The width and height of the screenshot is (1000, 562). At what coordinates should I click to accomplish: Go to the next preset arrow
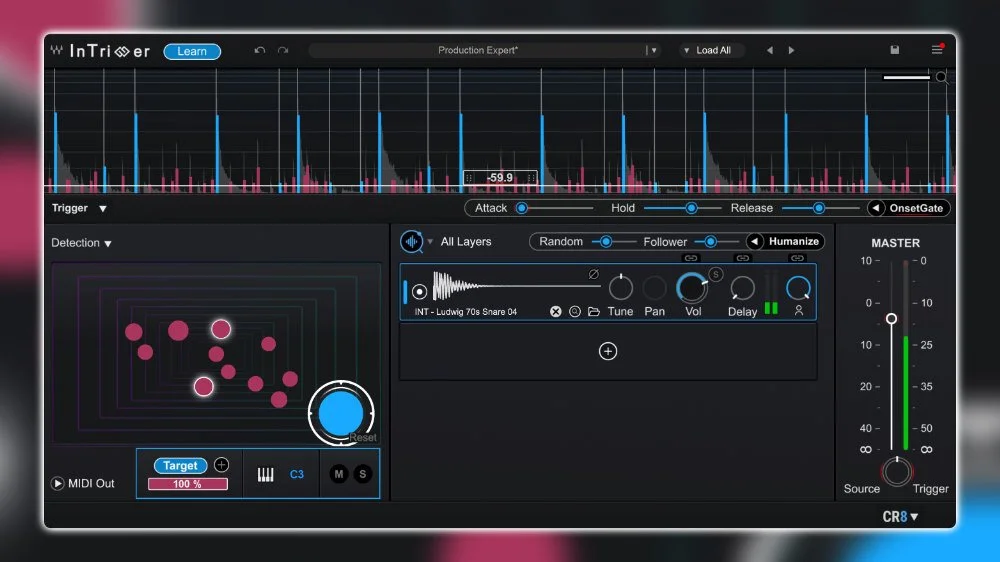[791, 50]
